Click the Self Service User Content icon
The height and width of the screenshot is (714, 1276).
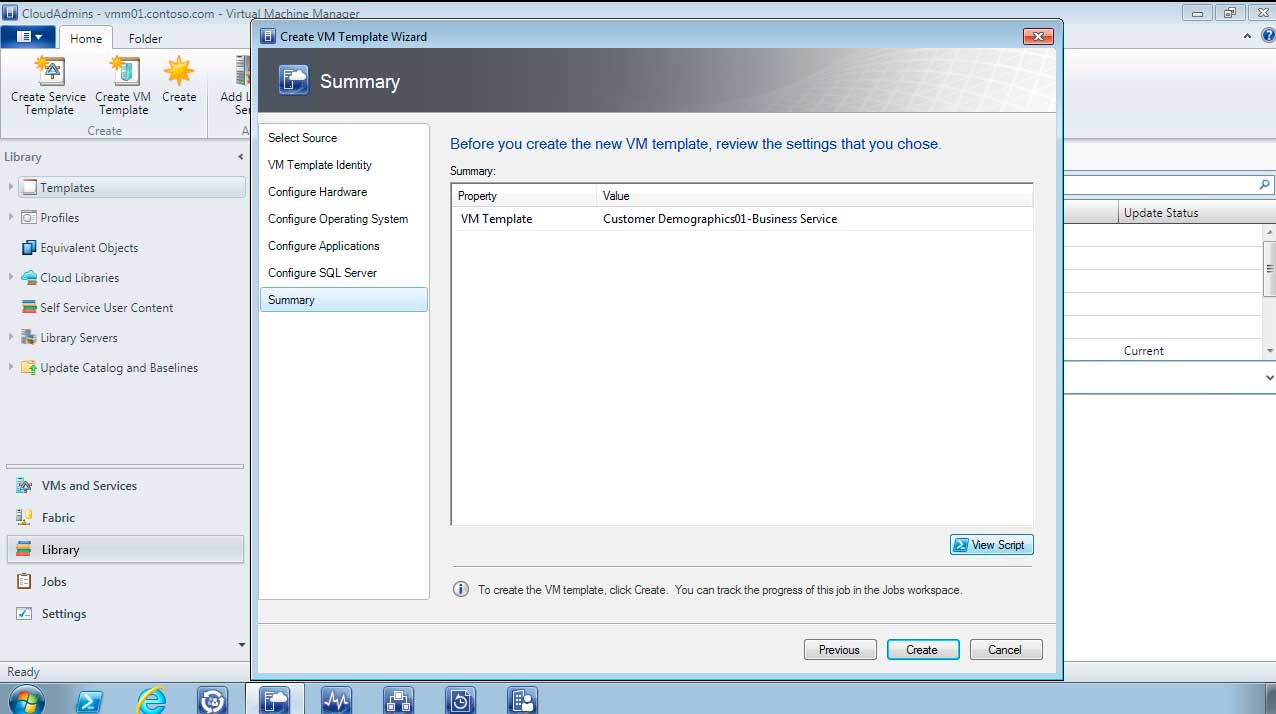(29, 307)
